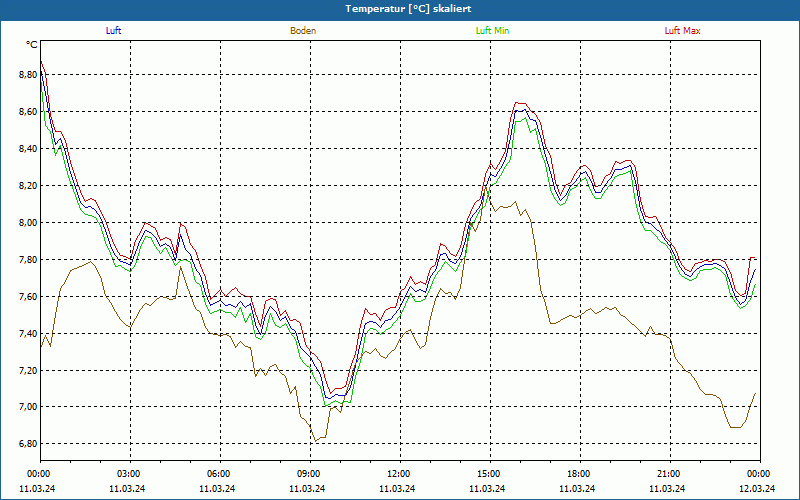
Task: Click the 8,20 y-axis value
Action: 28,185
